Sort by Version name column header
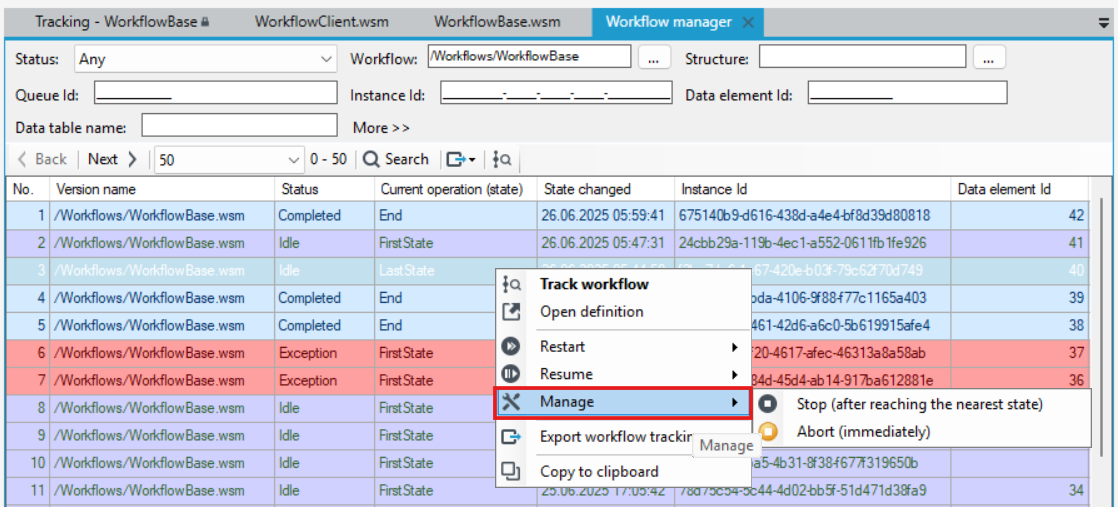Image resolution: width=1118 pixels, height=507 pixels. (x=162, y=190)
